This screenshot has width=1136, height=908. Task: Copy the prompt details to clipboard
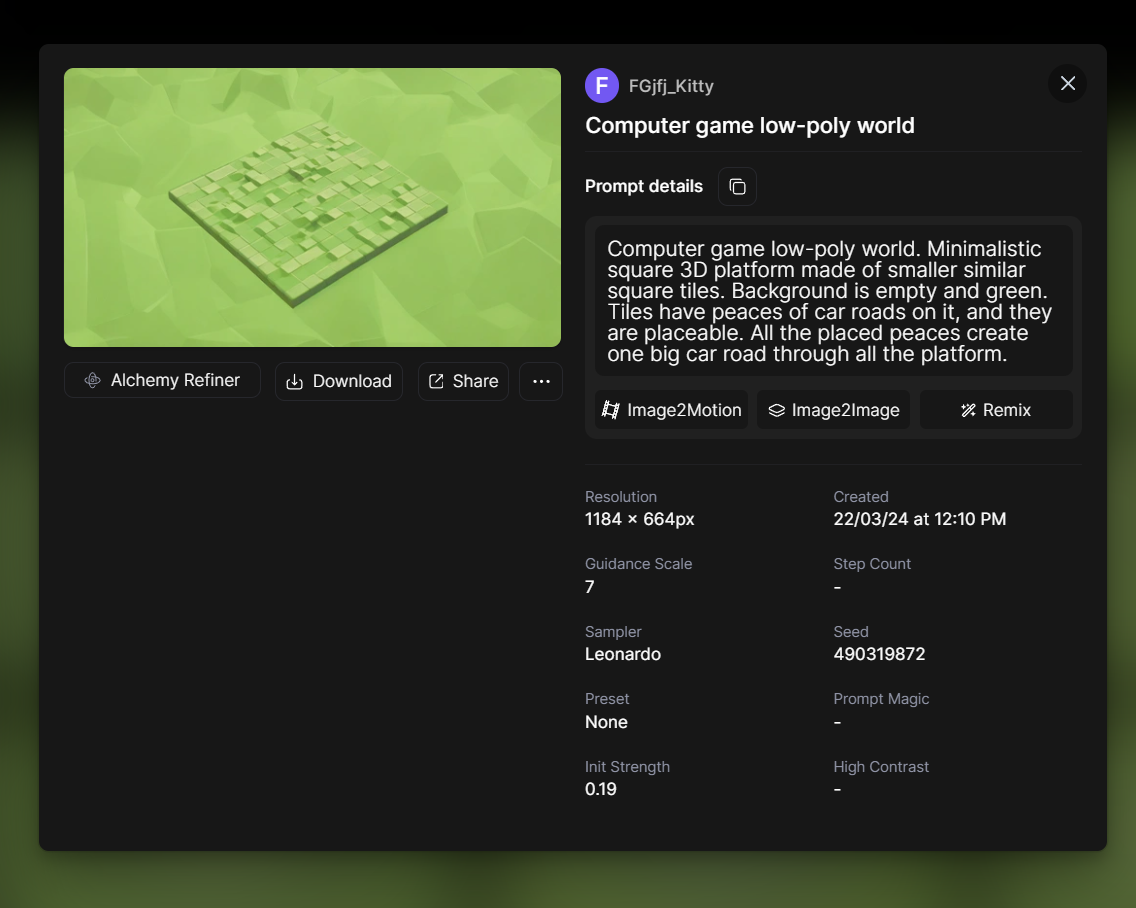click(x=737, y=187)
